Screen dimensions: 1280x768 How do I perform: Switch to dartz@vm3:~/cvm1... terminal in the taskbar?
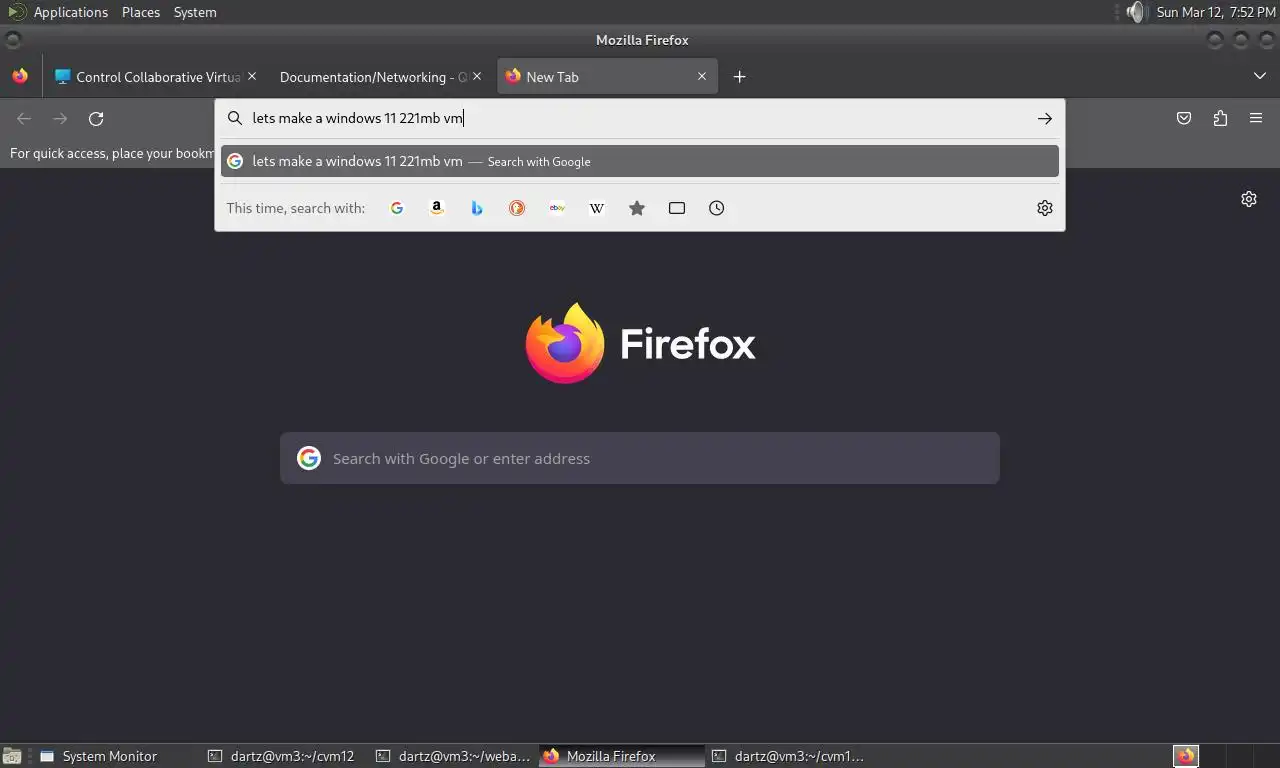coord(789,756)
